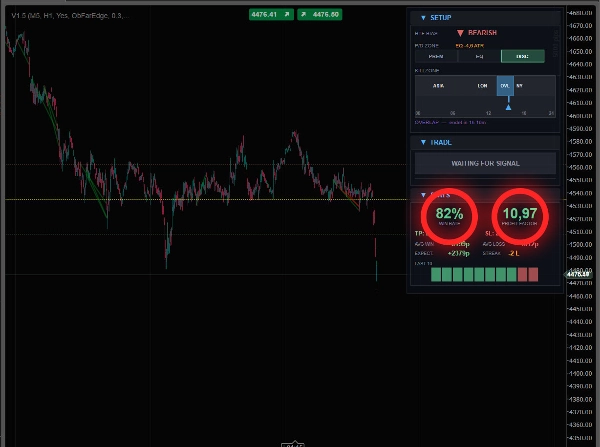Screen dimensions: 600x447
Task: Click the arrow icon beside 4476.41
Action: 287,15
